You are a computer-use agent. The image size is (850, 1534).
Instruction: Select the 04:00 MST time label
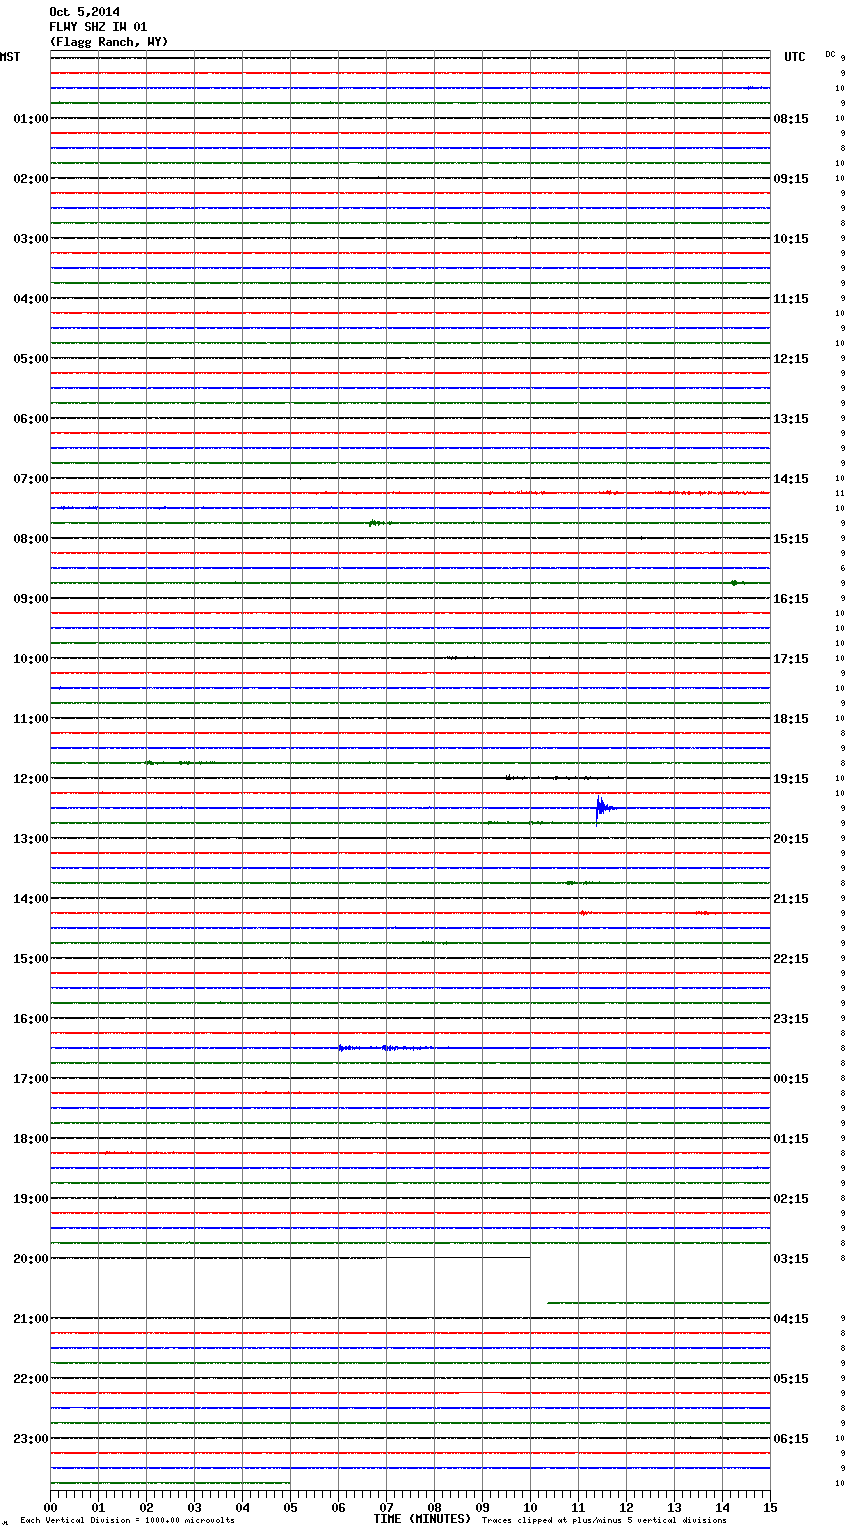click(x=30, y=299)
